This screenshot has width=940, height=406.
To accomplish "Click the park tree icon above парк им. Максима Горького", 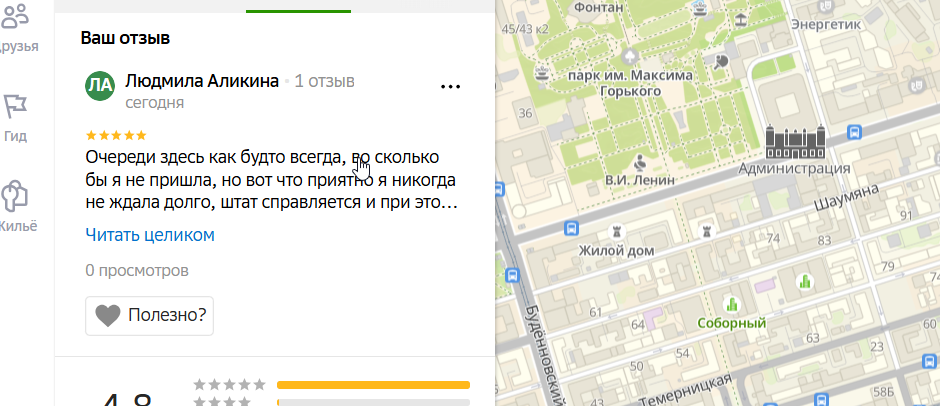I will (631, 56).
